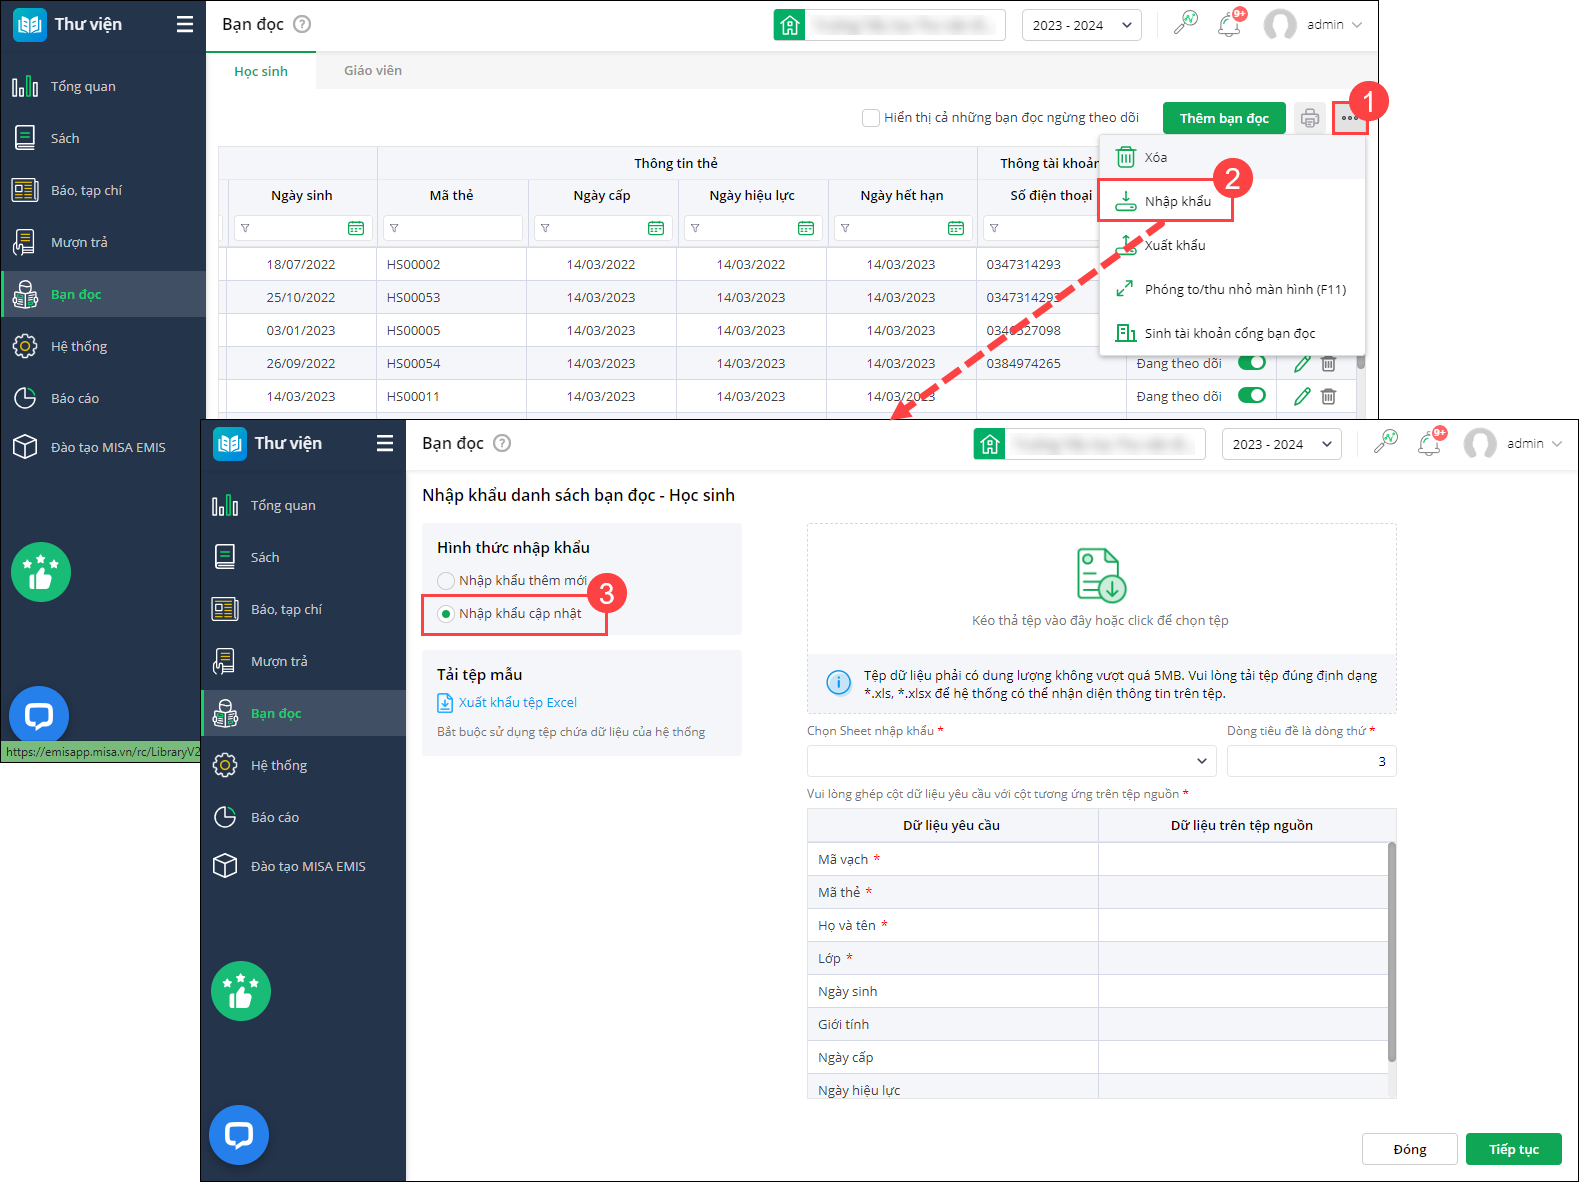Click the calendar icon in Ngày sinh filter
The width and height of the screenshot is (1579, 1182).
click(x=356, y=228)
